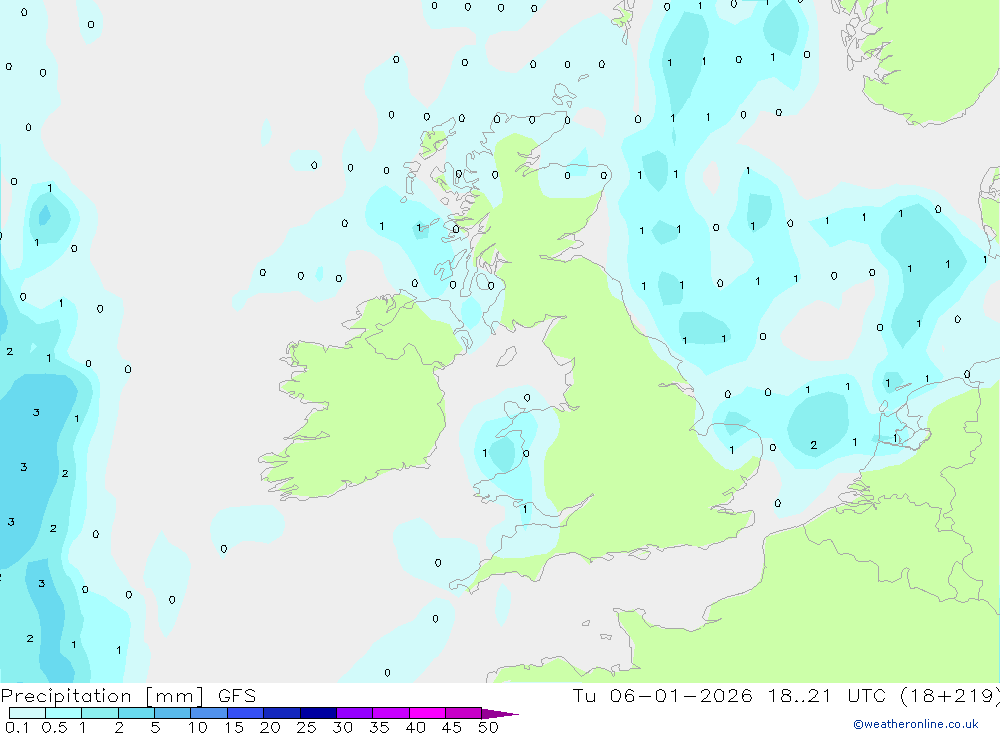Click the "5" legend scale label
This screenshot has width=1000, height=733.
coord(155,727)
